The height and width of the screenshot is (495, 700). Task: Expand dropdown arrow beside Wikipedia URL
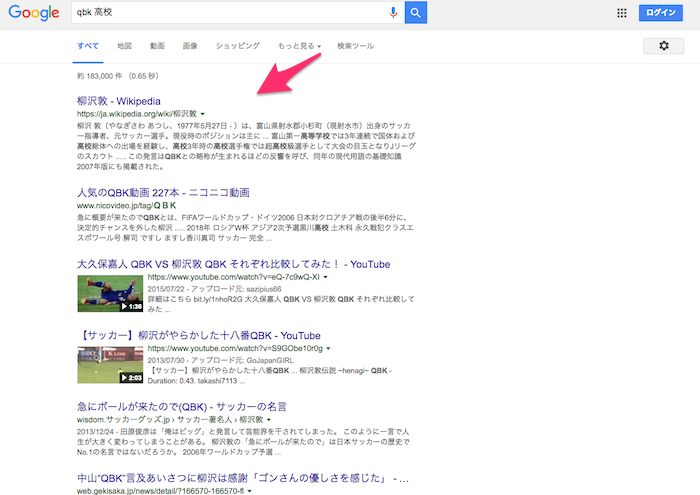click(x=203, y=115)
